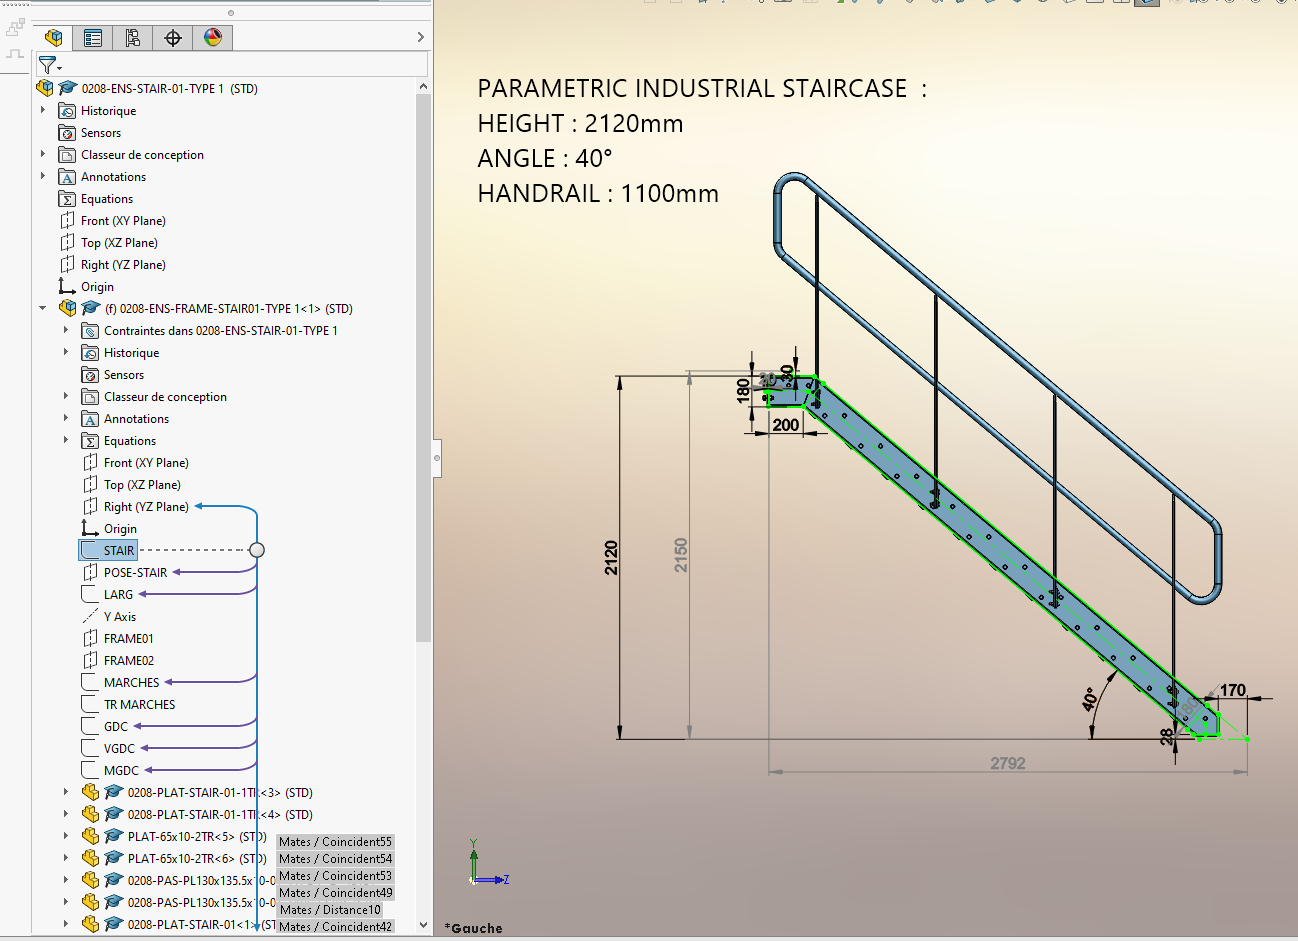
Task: Expand the subassembly Equations folder
Action: pos(66,440)
